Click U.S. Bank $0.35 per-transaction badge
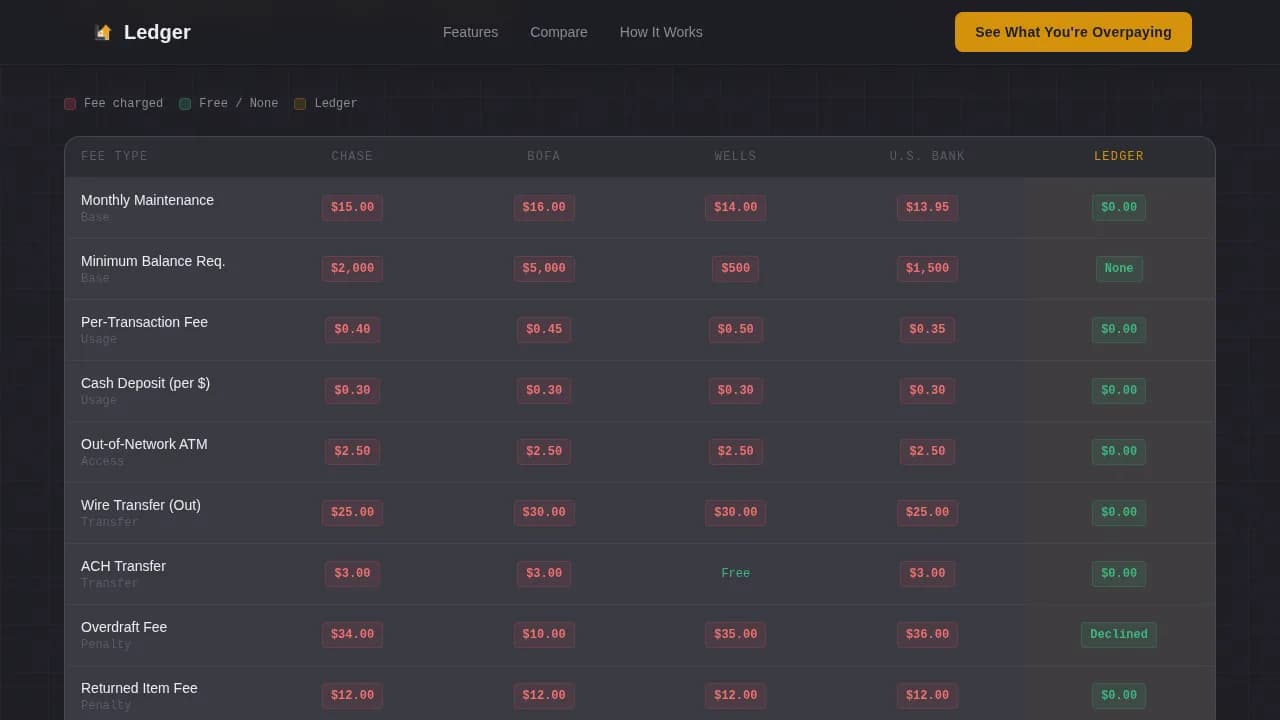 click(x=927, y=330)
